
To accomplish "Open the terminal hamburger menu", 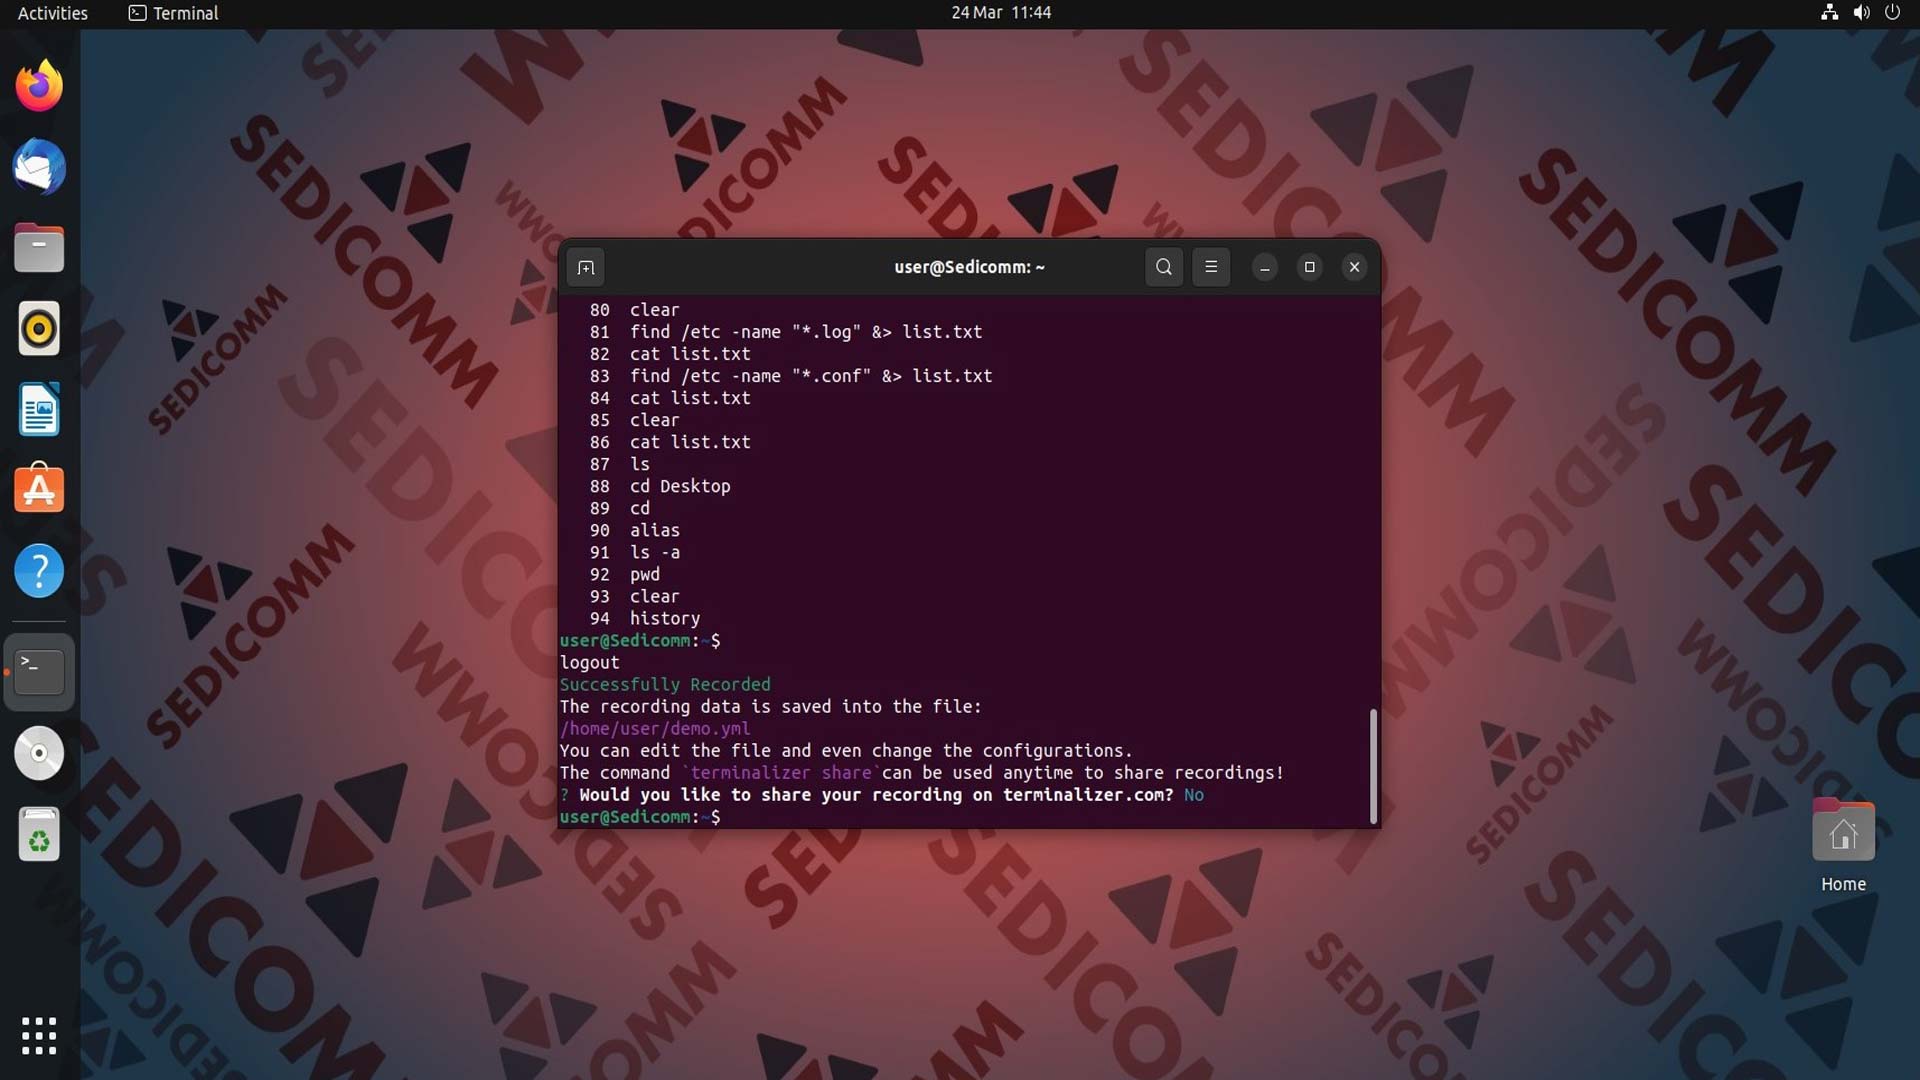I will 1211,267.
